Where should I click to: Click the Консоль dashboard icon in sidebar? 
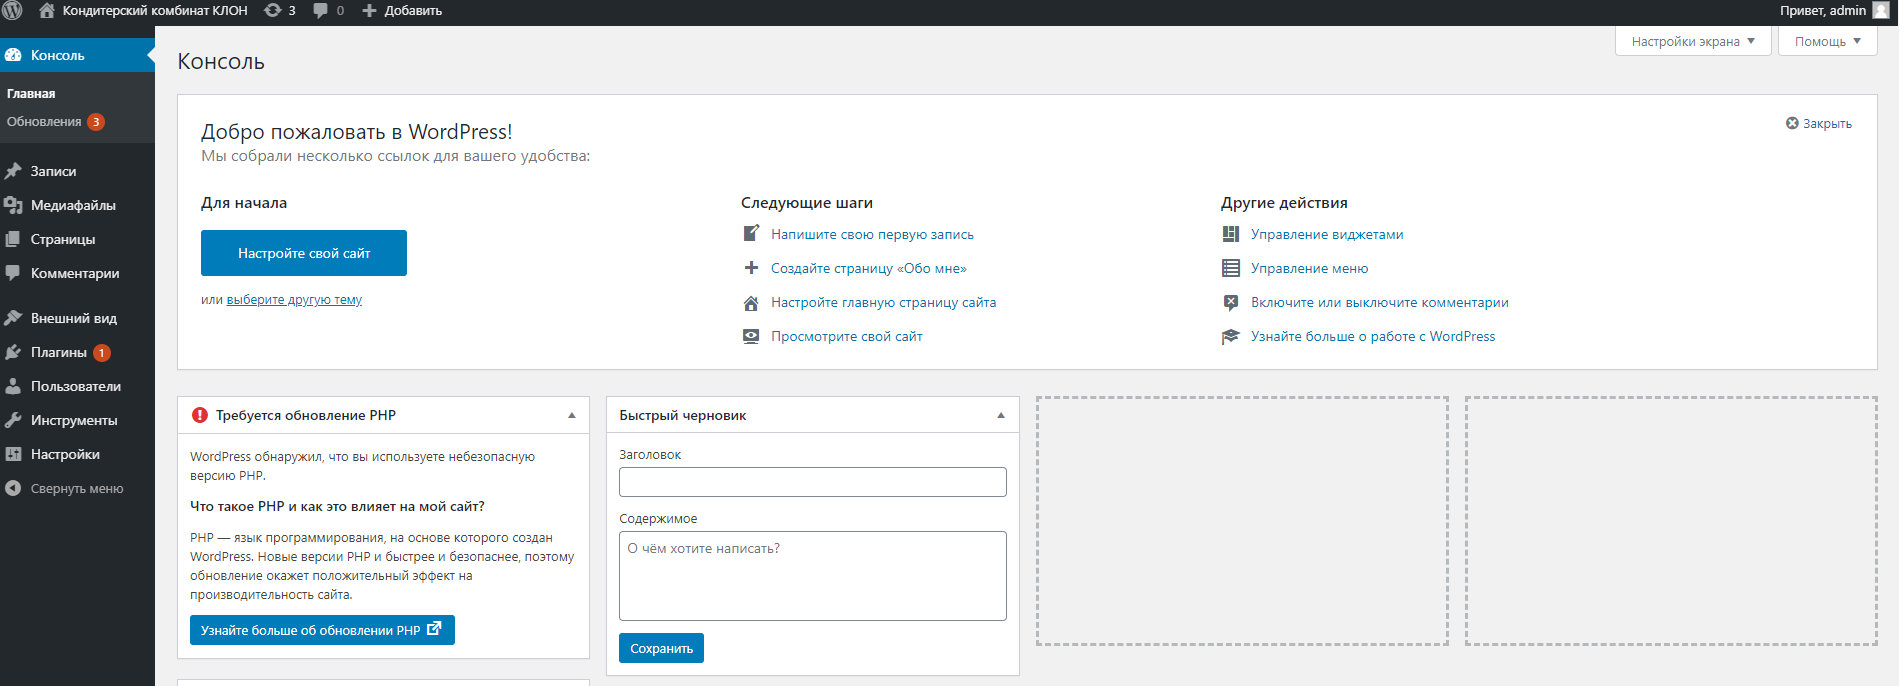pyautogui.click(x=13, y=55)
